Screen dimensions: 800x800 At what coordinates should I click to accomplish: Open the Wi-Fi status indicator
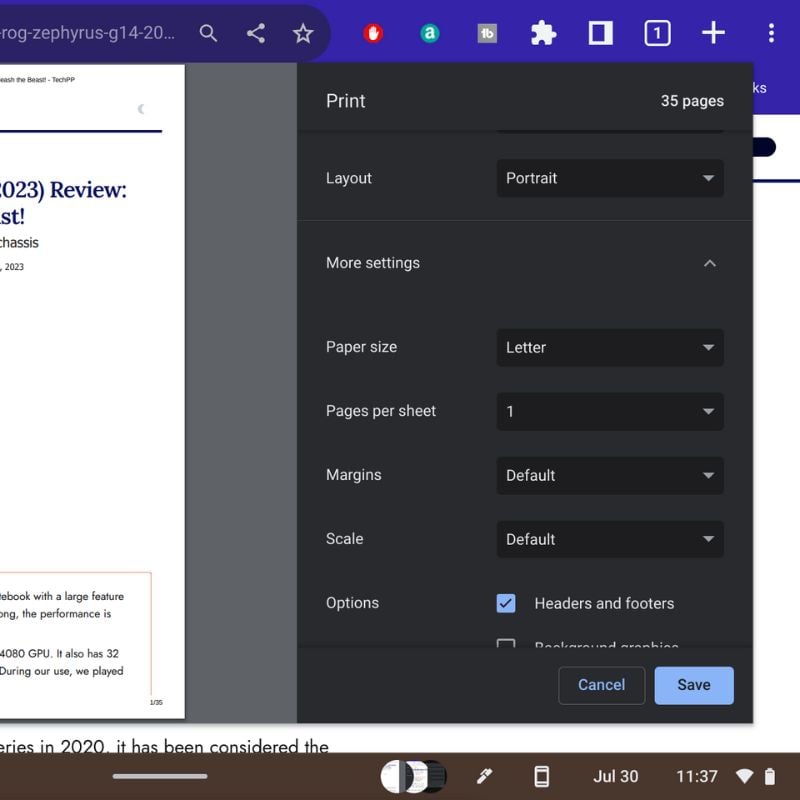click(744, 776)
